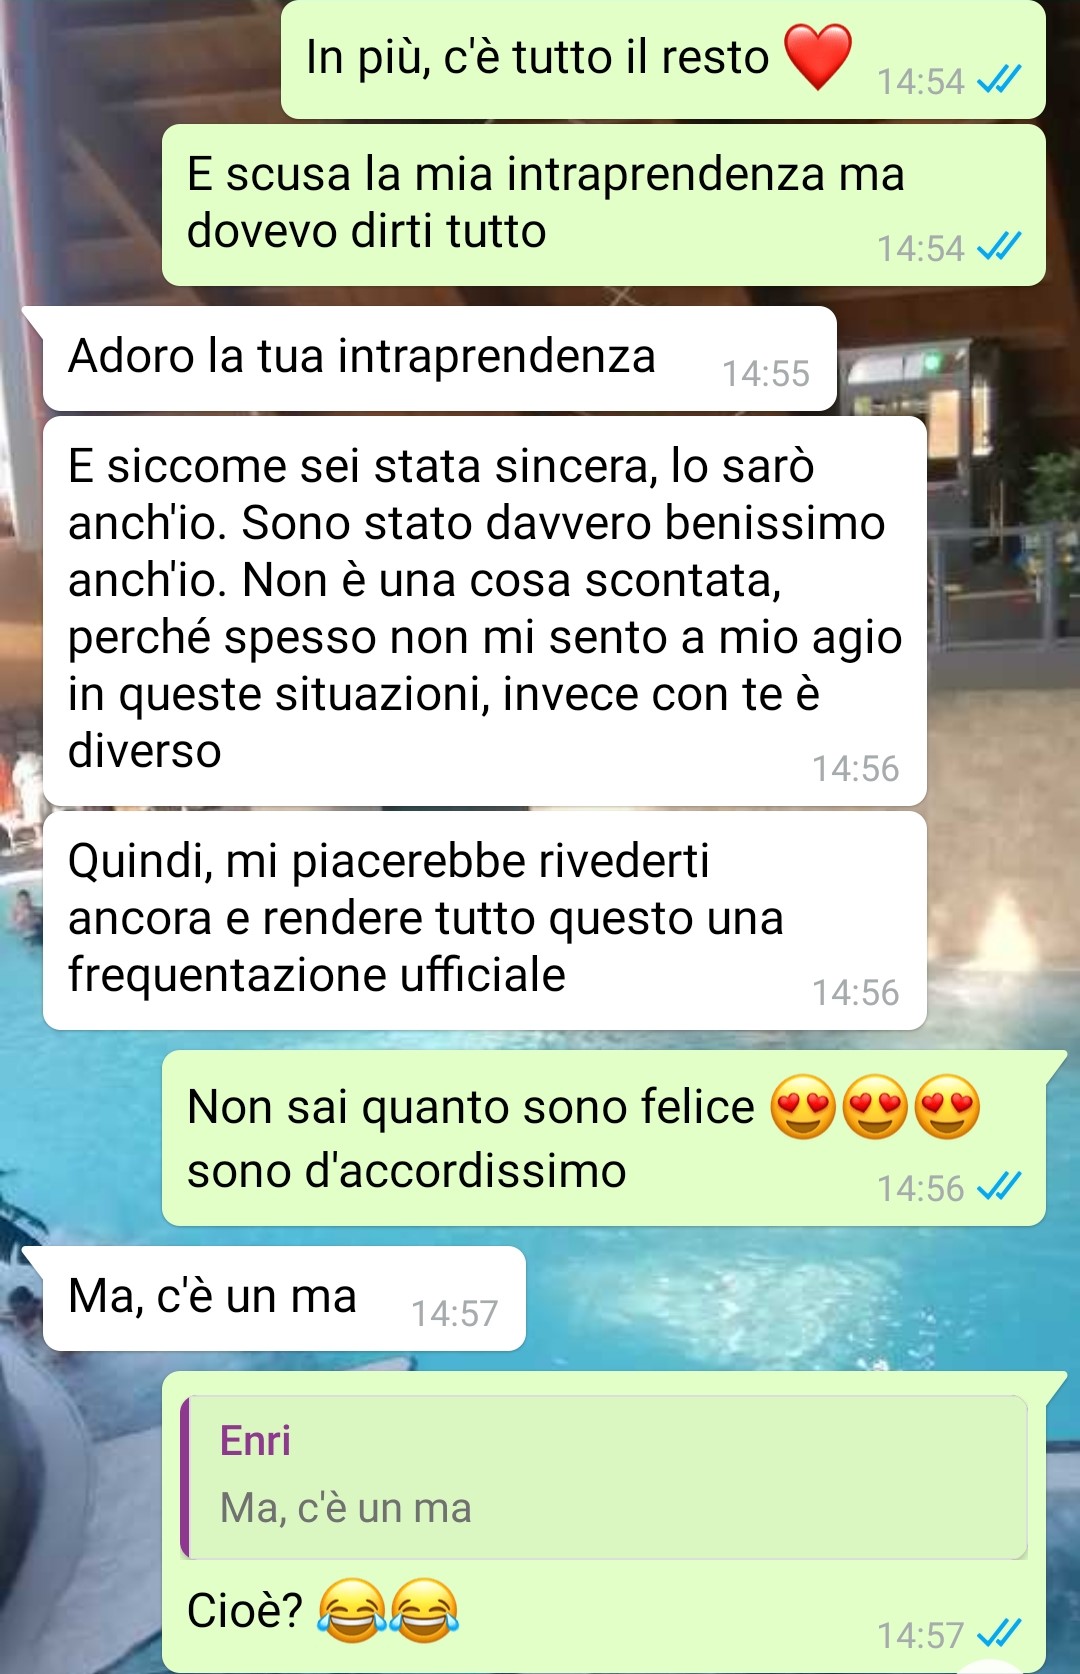Tap the heart-eyes emojis in 'felice' message
The width and height of the screenshot is (1080, 1674).
point(875,1107)
